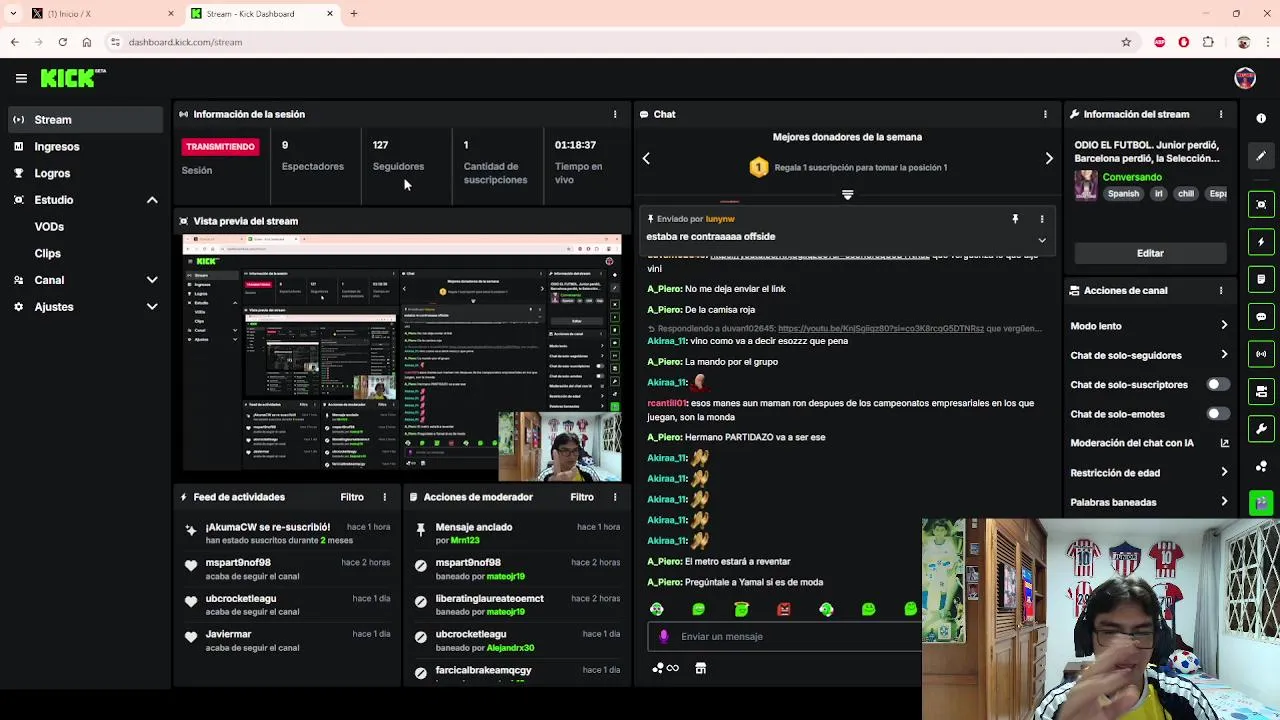Click the info icon in right rail

point(1261,118)
